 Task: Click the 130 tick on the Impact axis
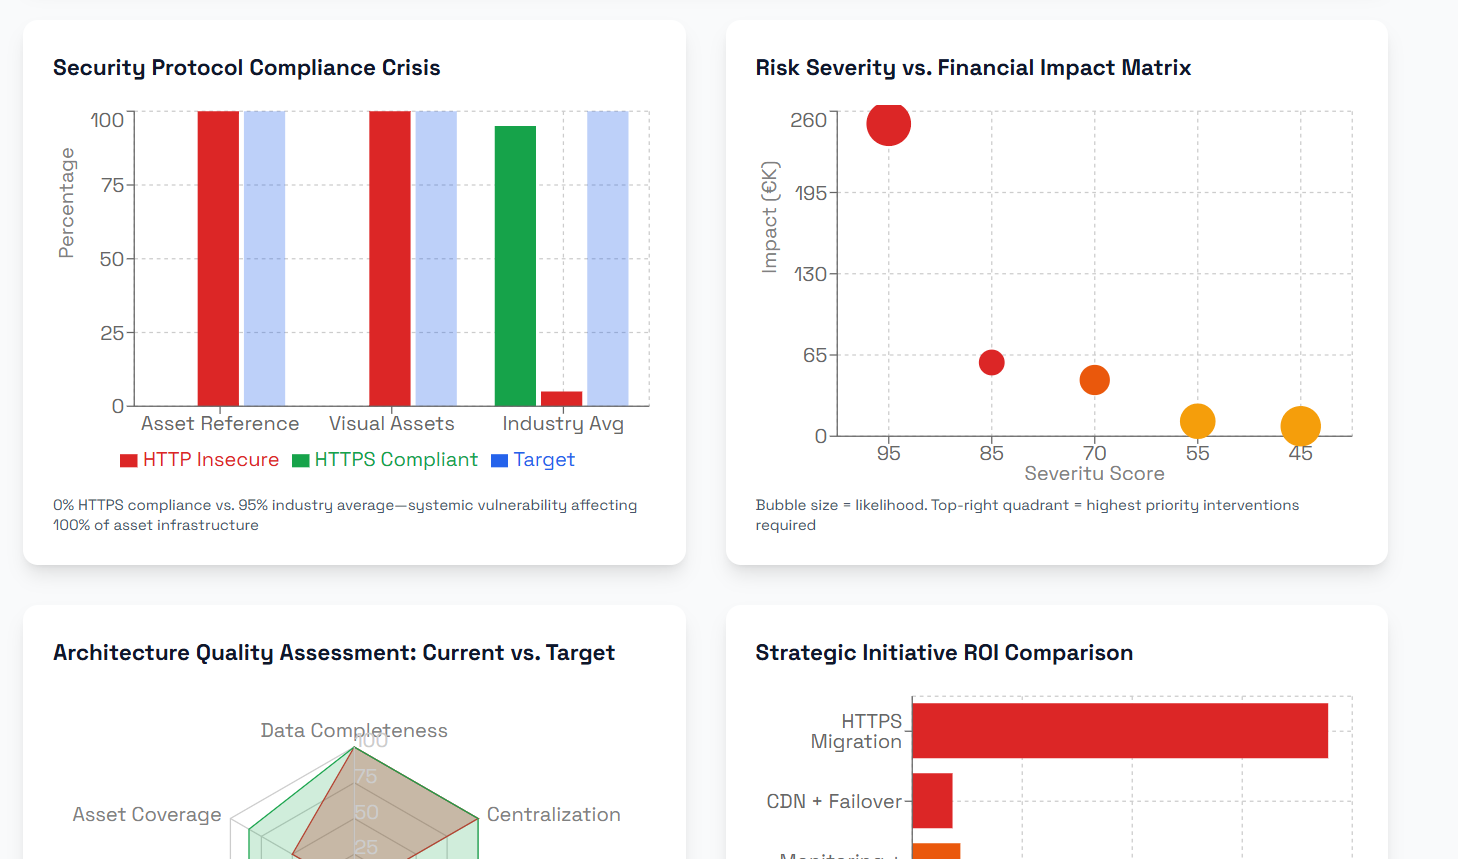click(811, 274)
